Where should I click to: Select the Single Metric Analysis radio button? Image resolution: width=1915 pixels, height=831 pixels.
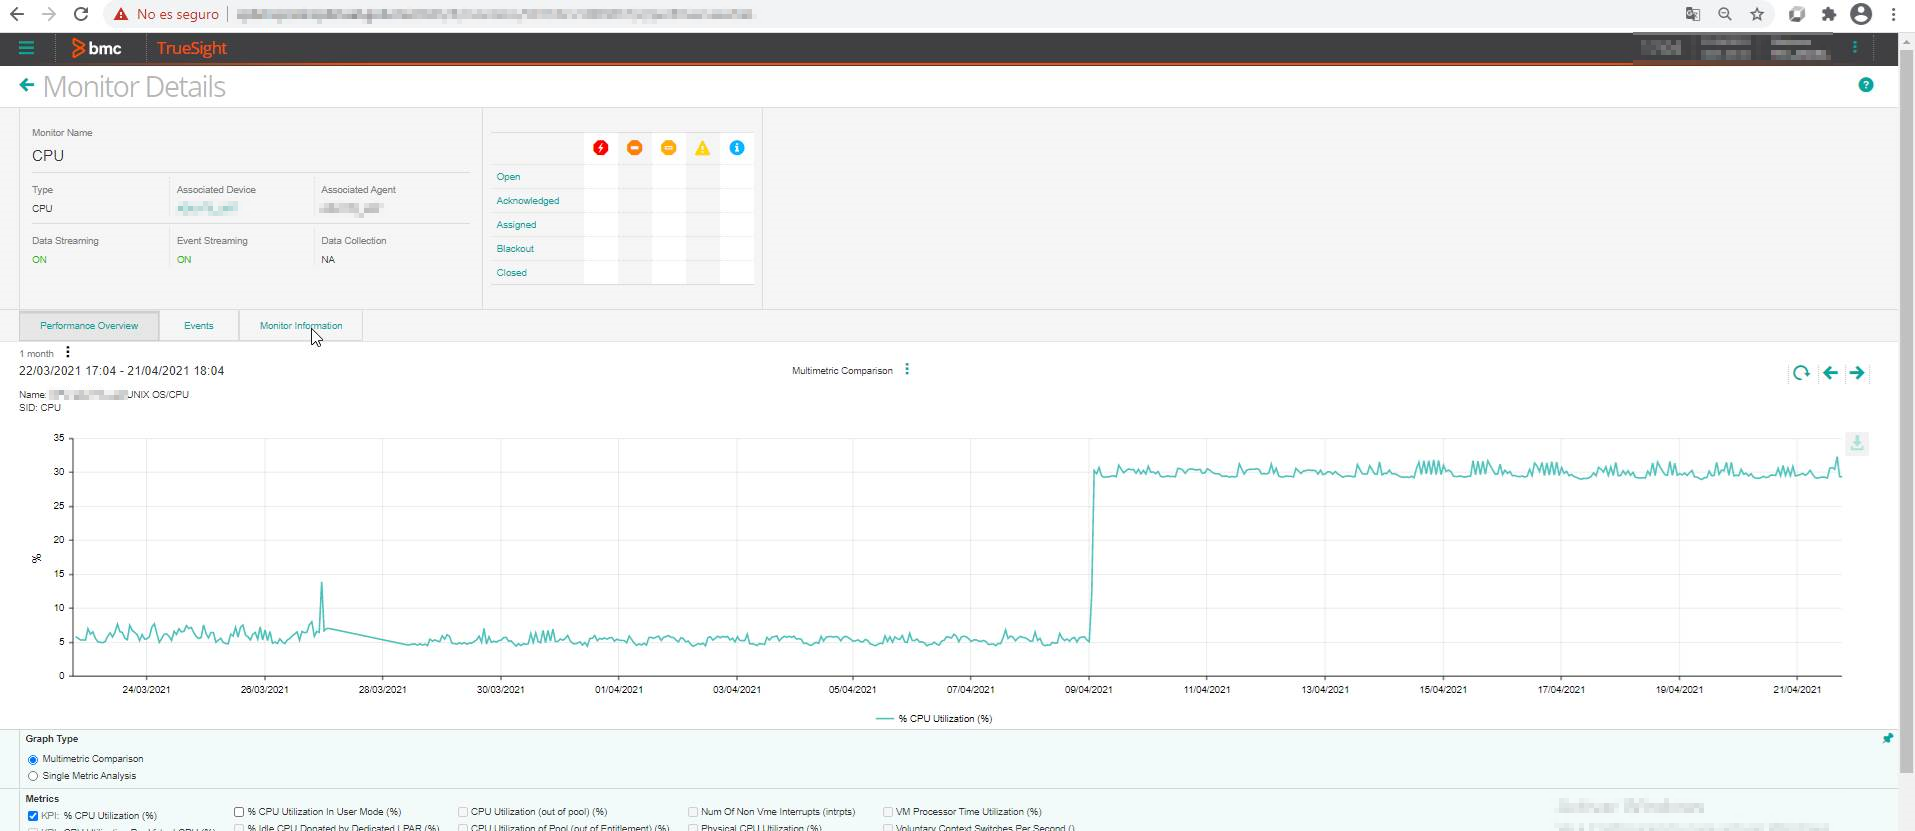33,776
